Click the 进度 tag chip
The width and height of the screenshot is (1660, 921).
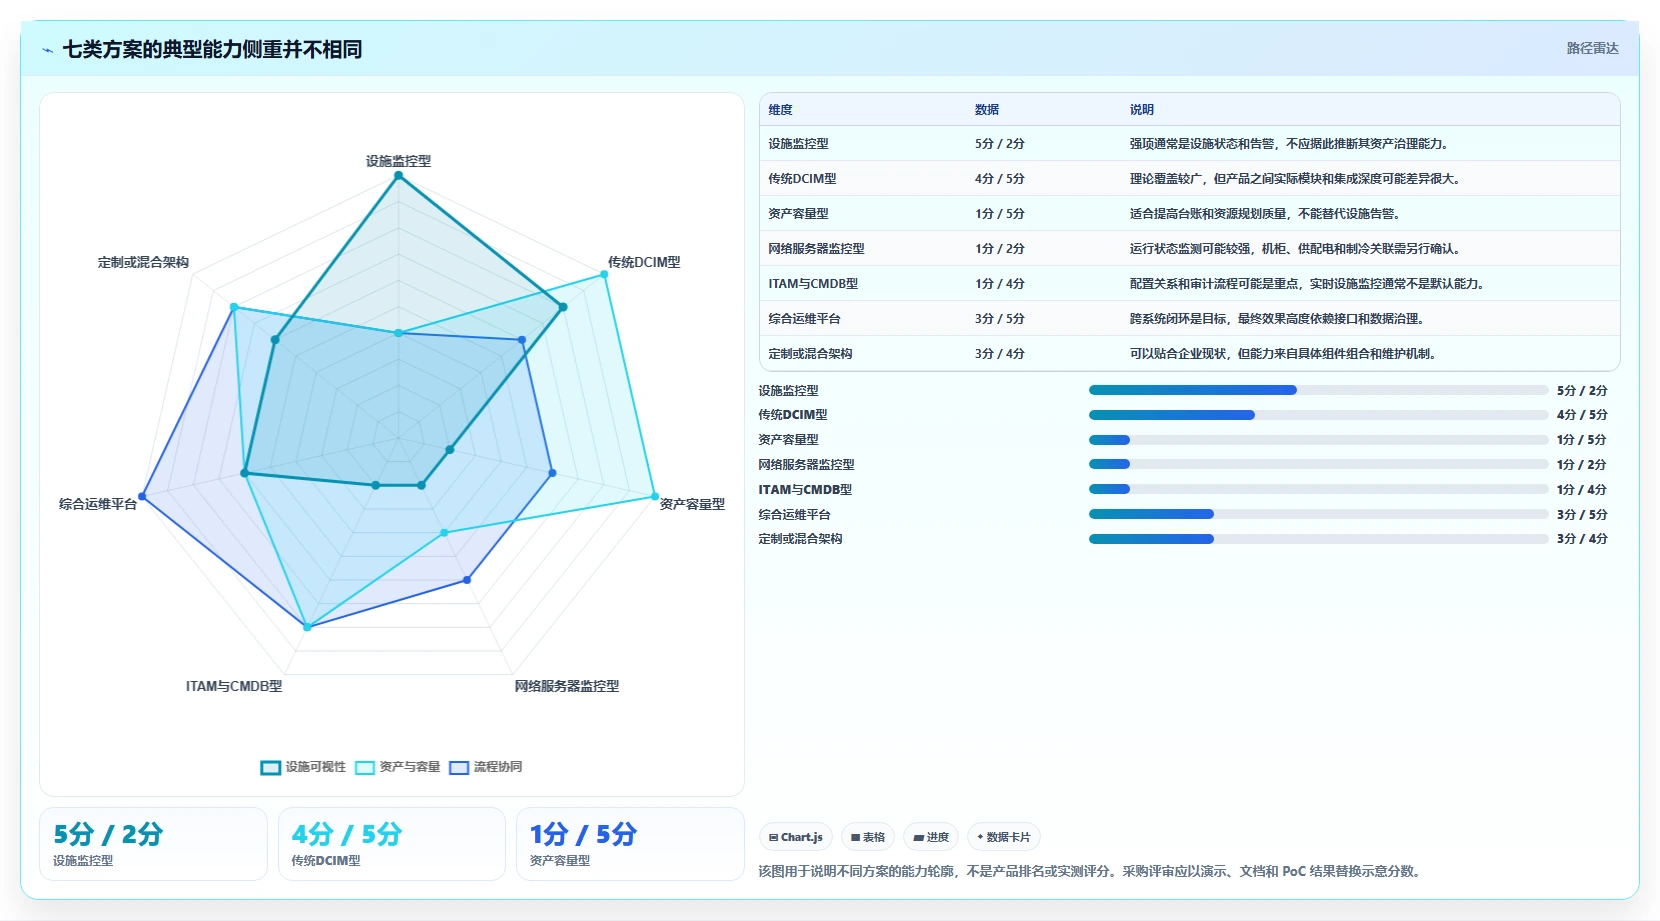click(931, 837)
